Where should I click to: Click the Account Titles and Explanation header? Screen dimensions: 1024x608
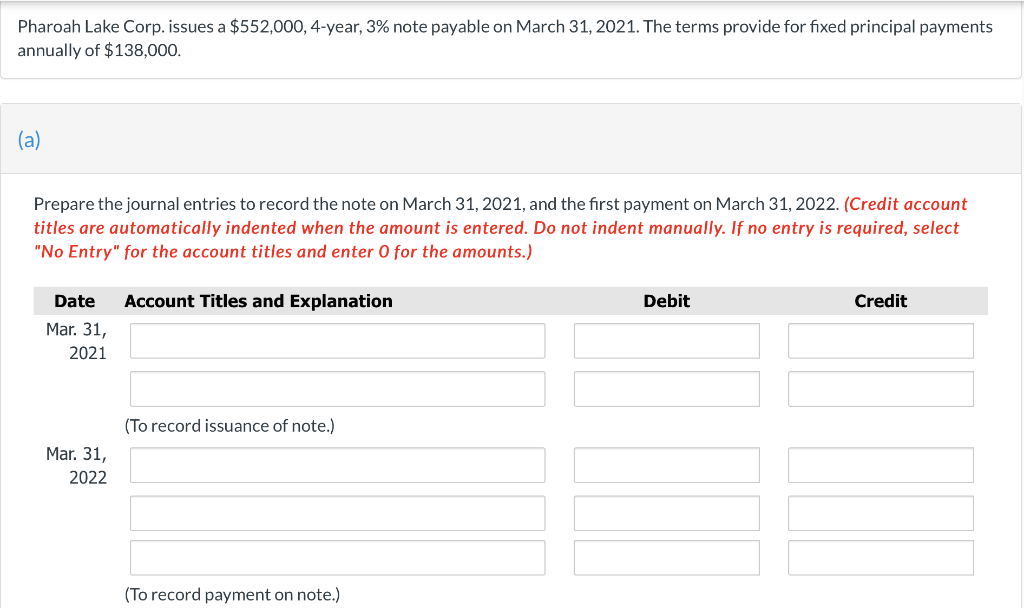[257, 301]
